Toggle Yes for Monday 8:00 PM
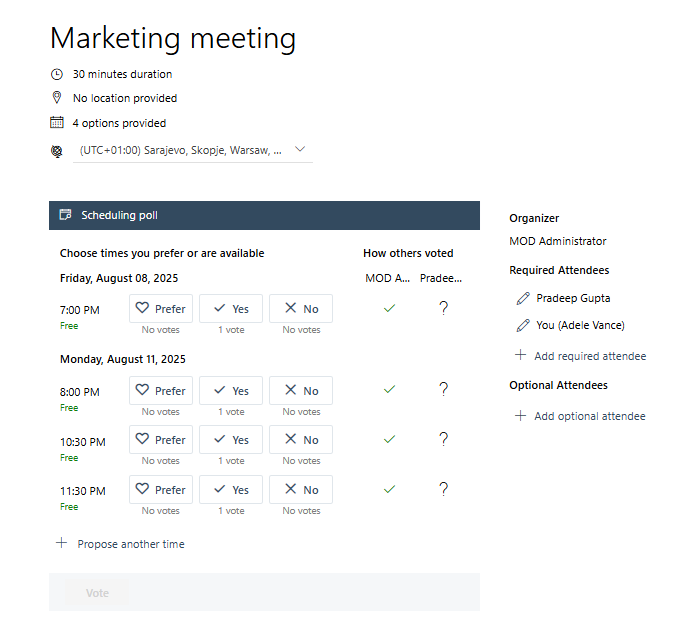 pyautogui.click(x=231, y=391)
